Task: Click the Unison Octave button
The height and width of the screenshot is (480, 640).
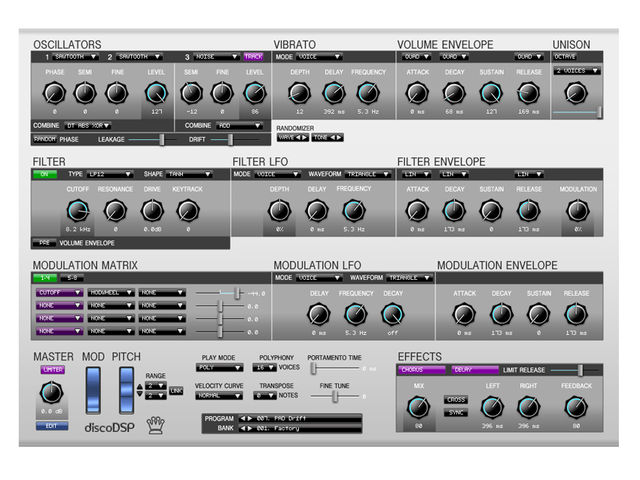Action: [565, 57]
